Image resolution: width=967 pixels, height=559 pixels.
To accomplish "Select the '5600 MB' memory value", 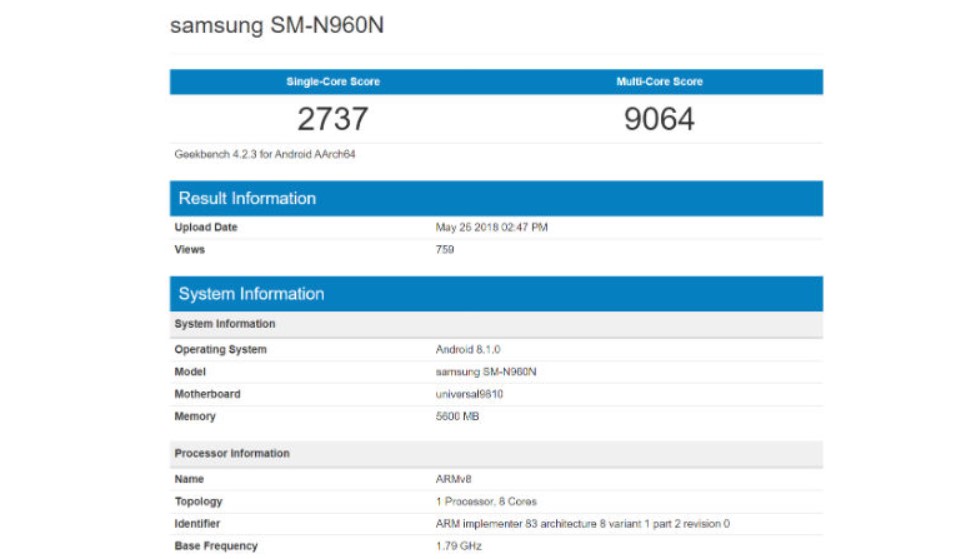I will [457, 416].
